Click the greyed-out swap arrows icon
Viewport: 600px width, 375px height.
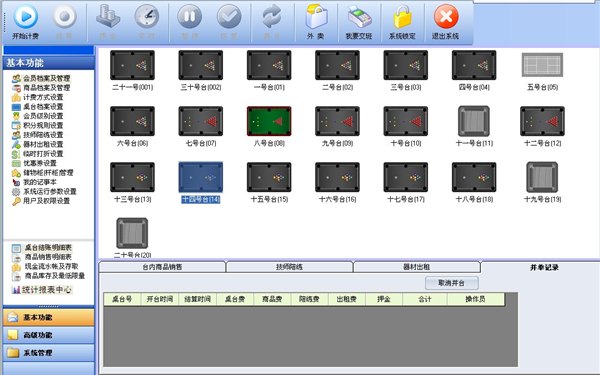pyautogui.click(x=272, y=16)
